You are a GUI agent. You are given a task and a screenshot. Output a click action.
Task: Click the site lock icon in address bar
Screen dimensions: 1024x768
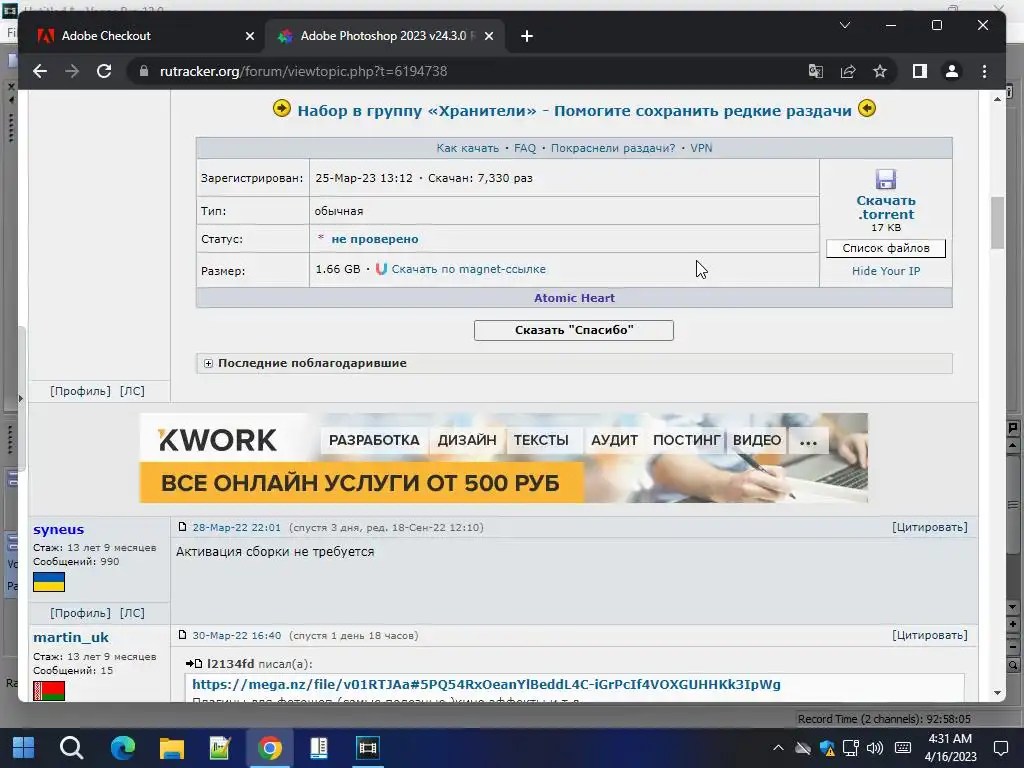tap(144, 71)
